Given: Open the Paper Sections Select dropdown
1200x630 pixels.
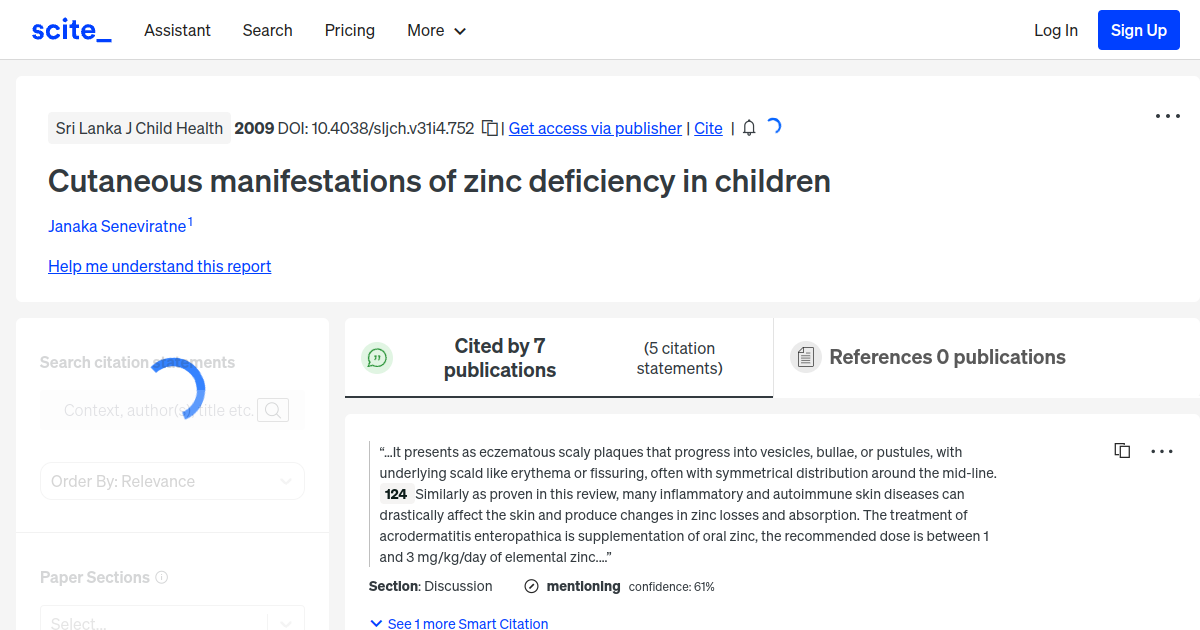Looking at the screenshot, I should pos(172,620).
